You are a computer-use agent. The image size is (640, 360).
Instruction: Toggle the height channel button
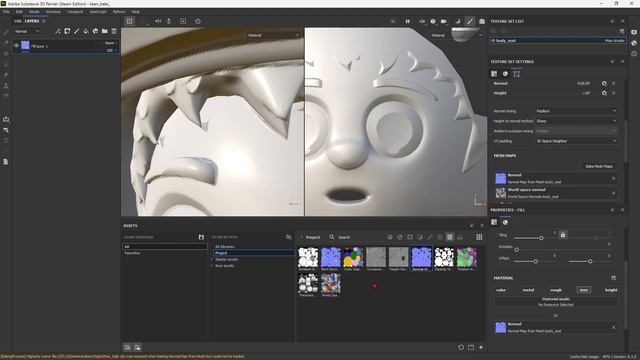[611, 290]
